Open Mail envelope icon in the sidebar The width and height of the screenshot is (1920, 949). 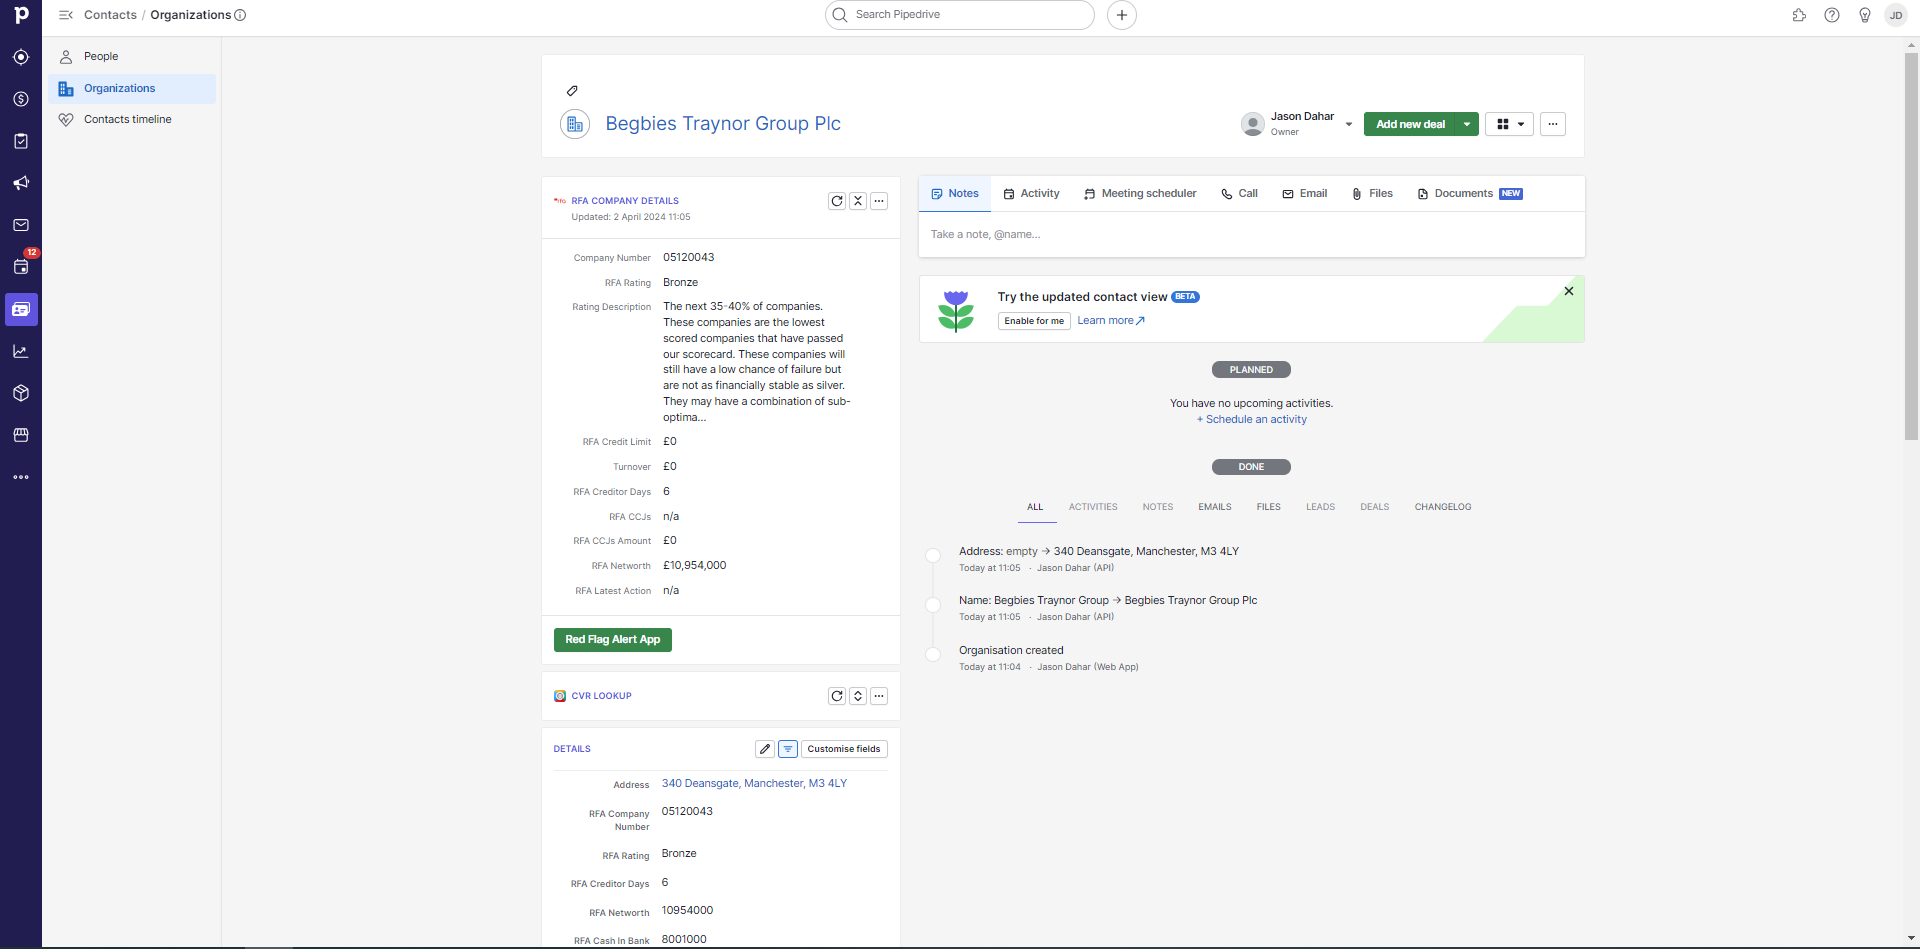click(x=21, y=225)
